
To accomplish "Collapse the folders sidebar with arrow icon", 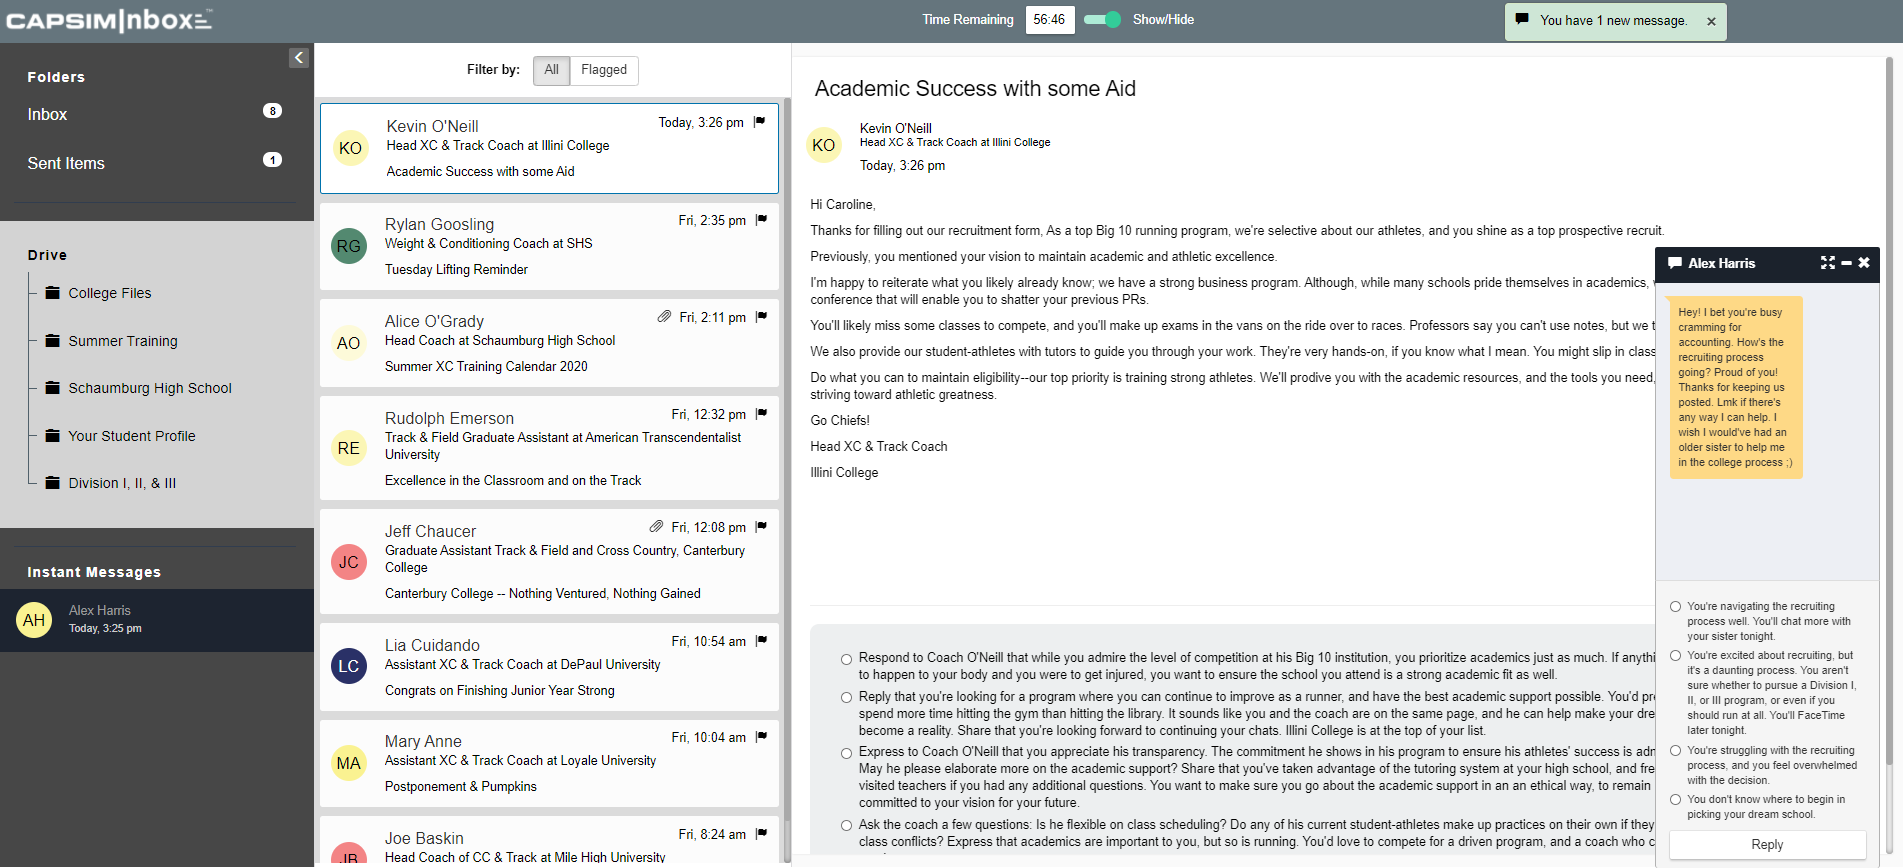I will pyautogui.click(x=298, y=58).
